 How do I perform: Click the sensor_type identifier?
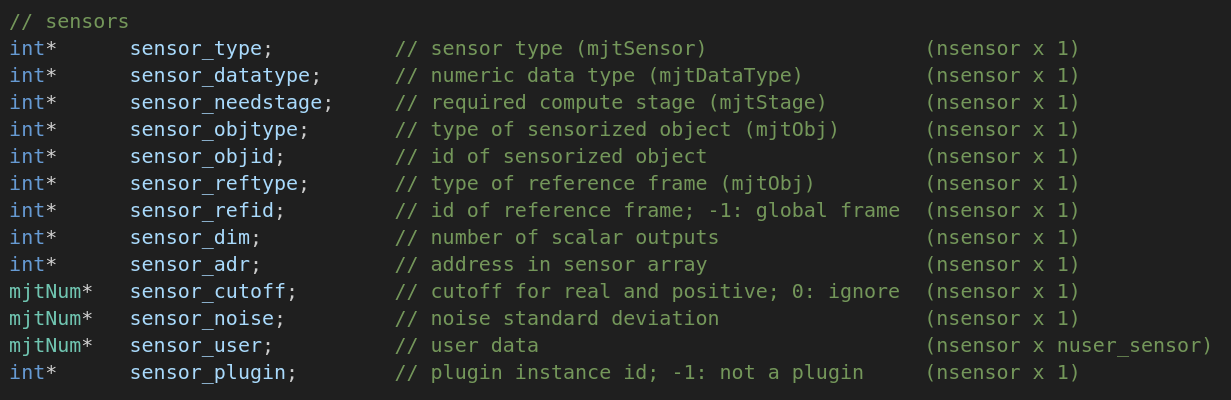click(x=195, y=48)
